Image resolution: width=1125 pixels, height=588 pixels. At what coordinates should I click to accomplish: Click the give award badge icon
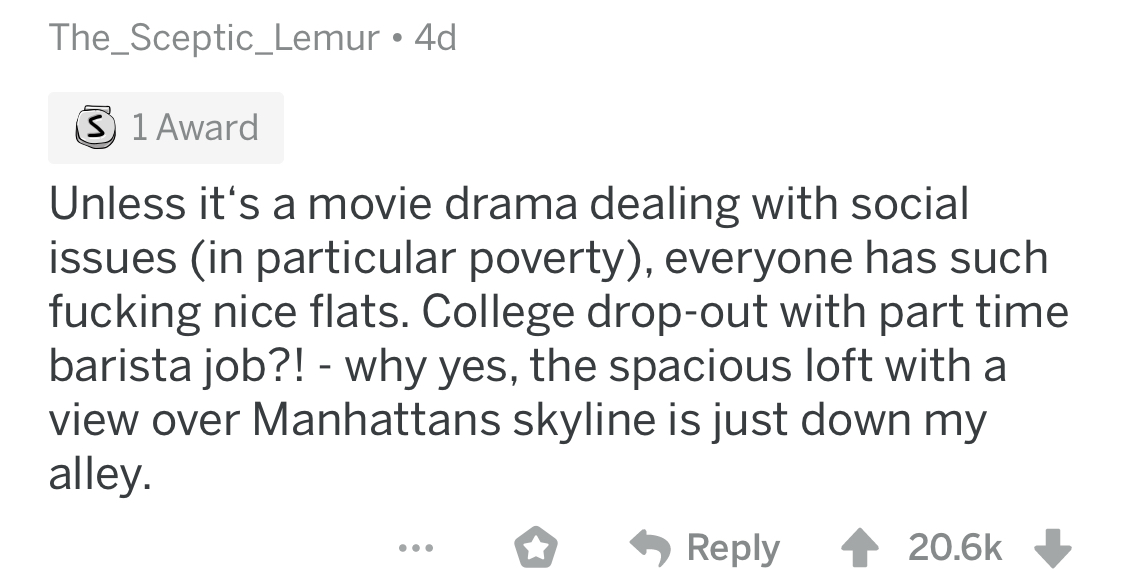point(535,548)
